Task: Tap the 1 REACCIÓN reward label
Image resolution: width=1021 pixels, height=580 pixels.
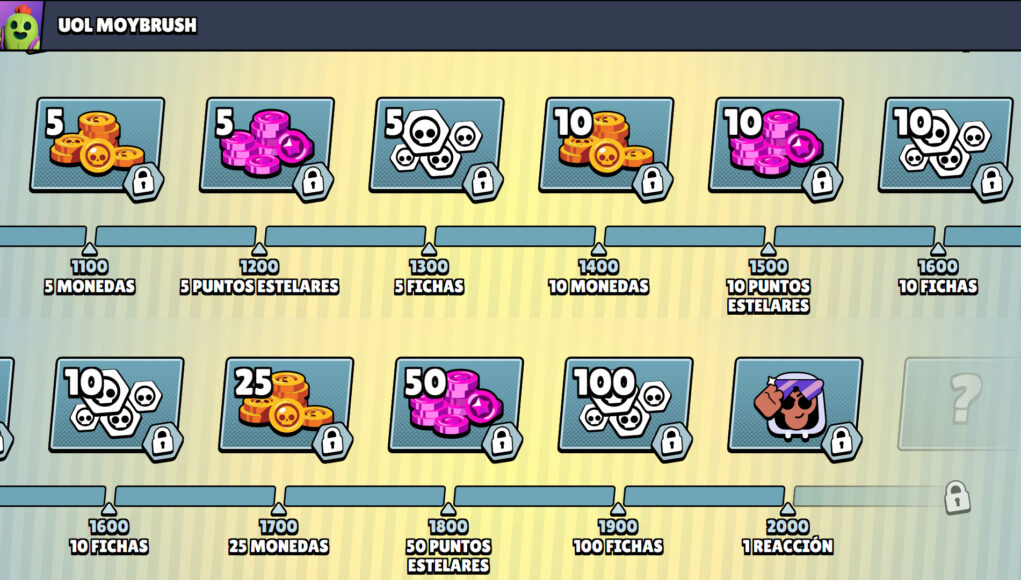Action: point(788,546)
